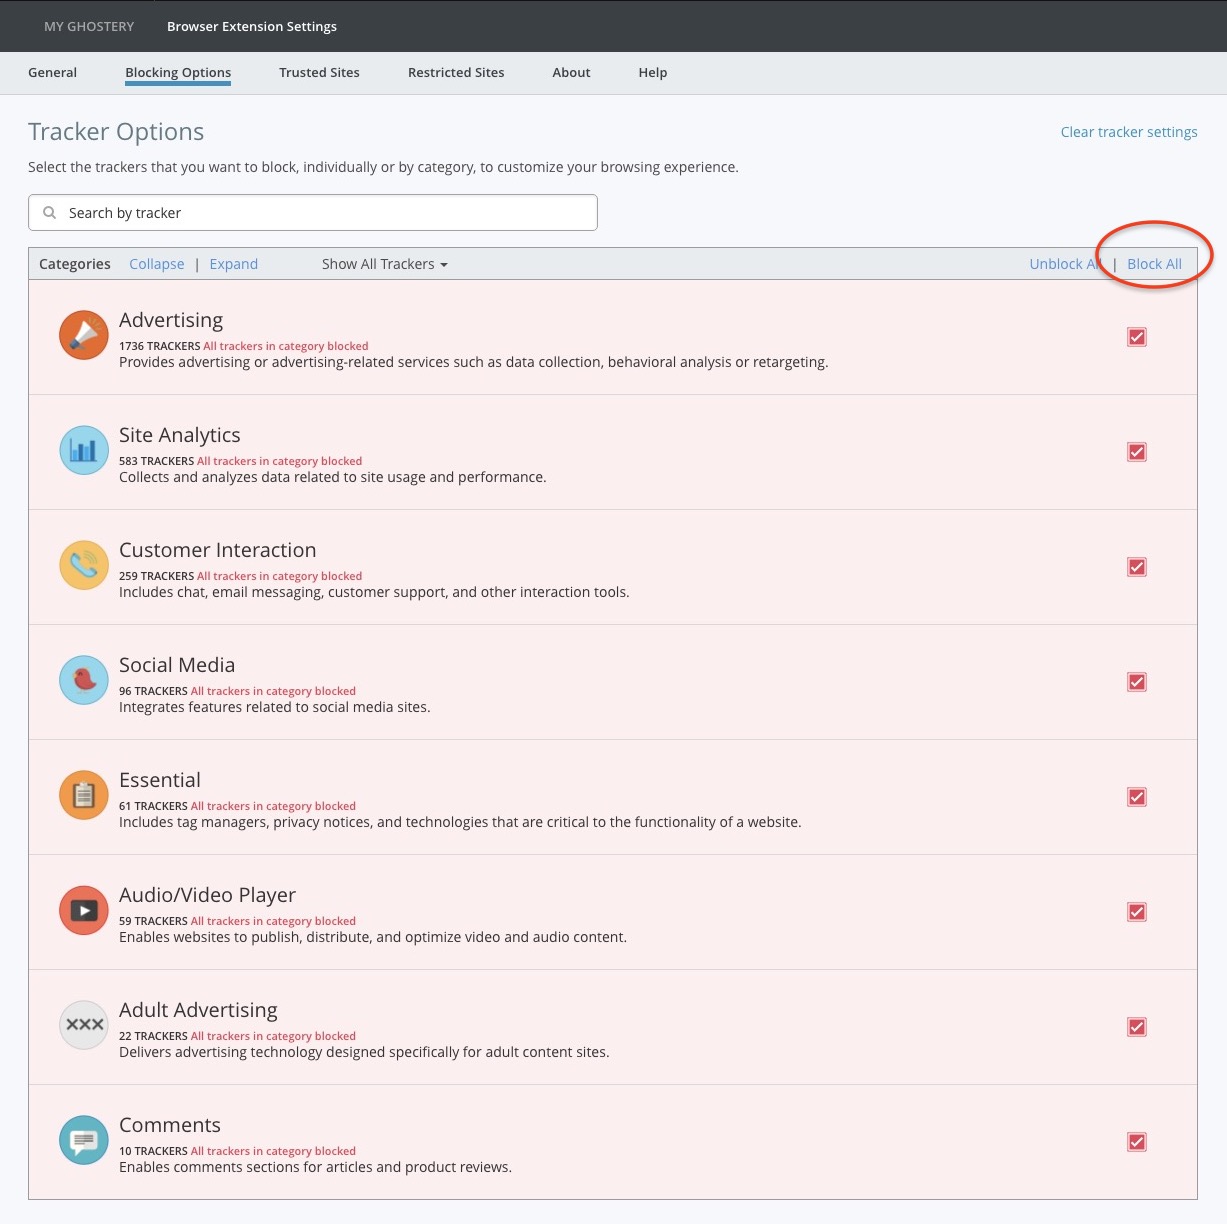This screenshot has width=1227, height=1224.
Task: Click MY GHOSTERY in the header
Action: (x=89, y=26)
